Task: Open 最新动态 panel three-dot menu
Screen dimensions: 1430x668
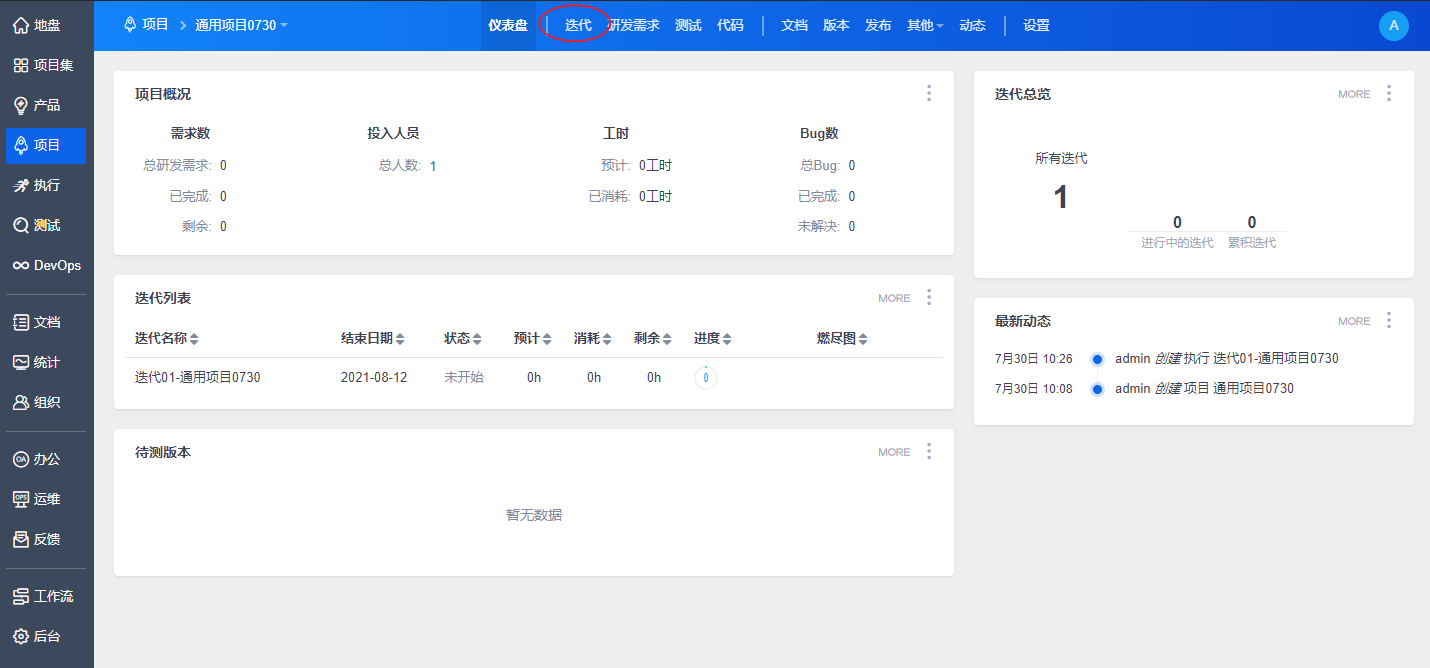Action: coord(1389,320)
